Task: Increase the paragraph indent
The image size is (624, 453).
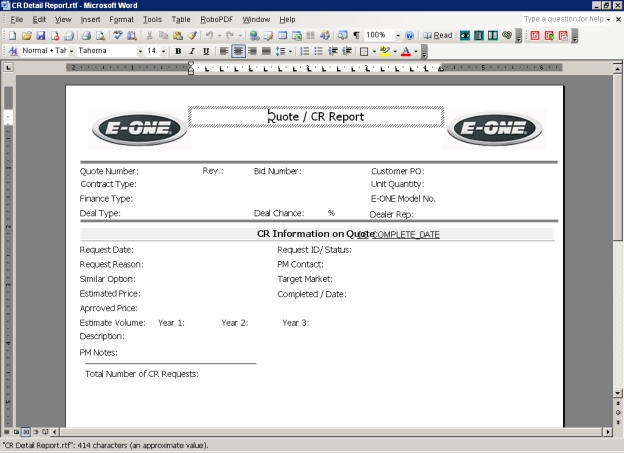Action: pos(347,51)
